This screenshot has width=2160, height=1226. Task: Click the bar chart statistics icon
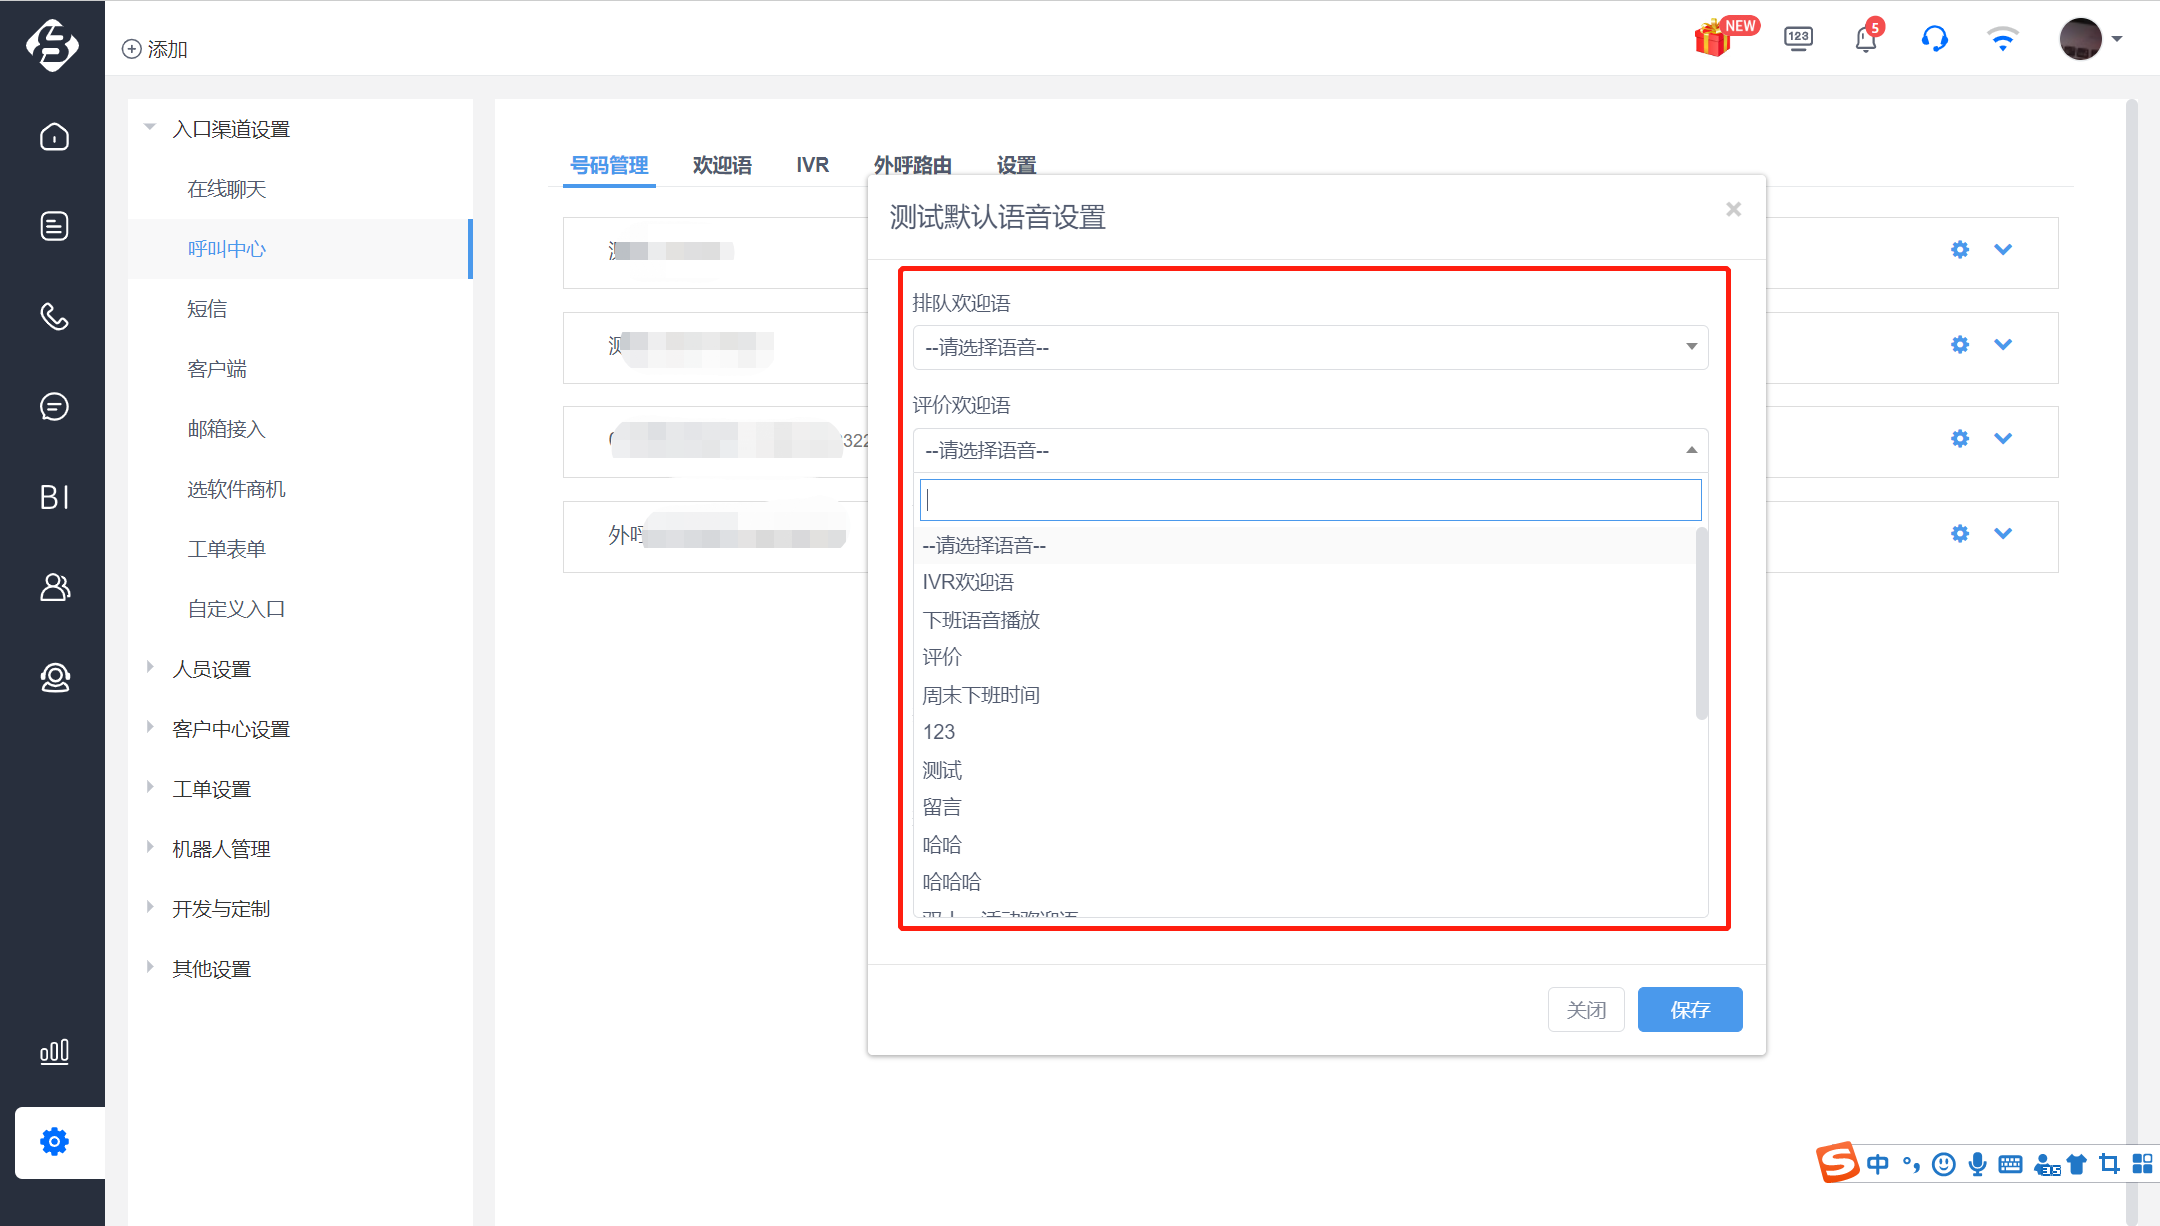click(x=54, y=1051)
